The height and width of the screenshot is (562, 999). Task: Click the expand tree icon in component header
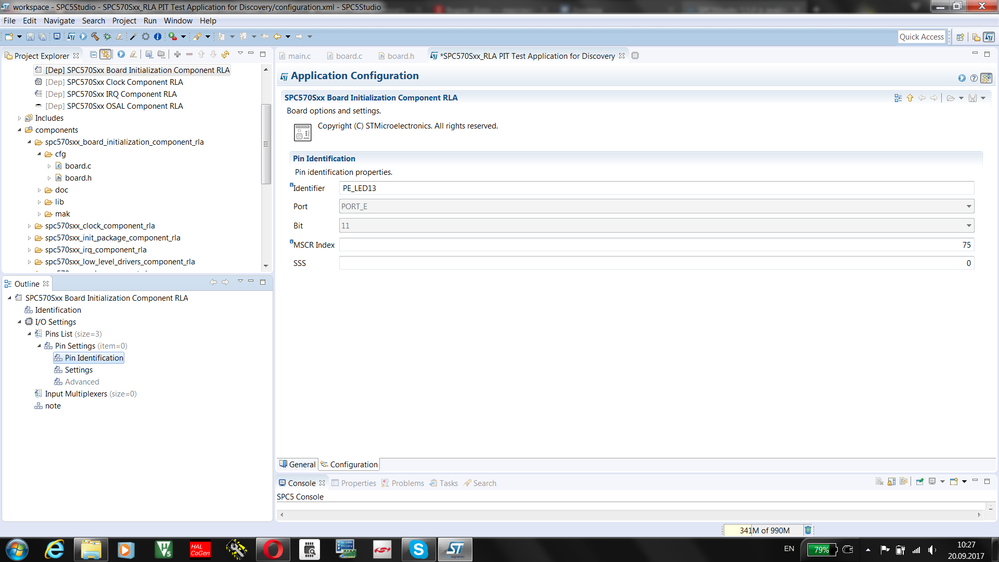898,98
